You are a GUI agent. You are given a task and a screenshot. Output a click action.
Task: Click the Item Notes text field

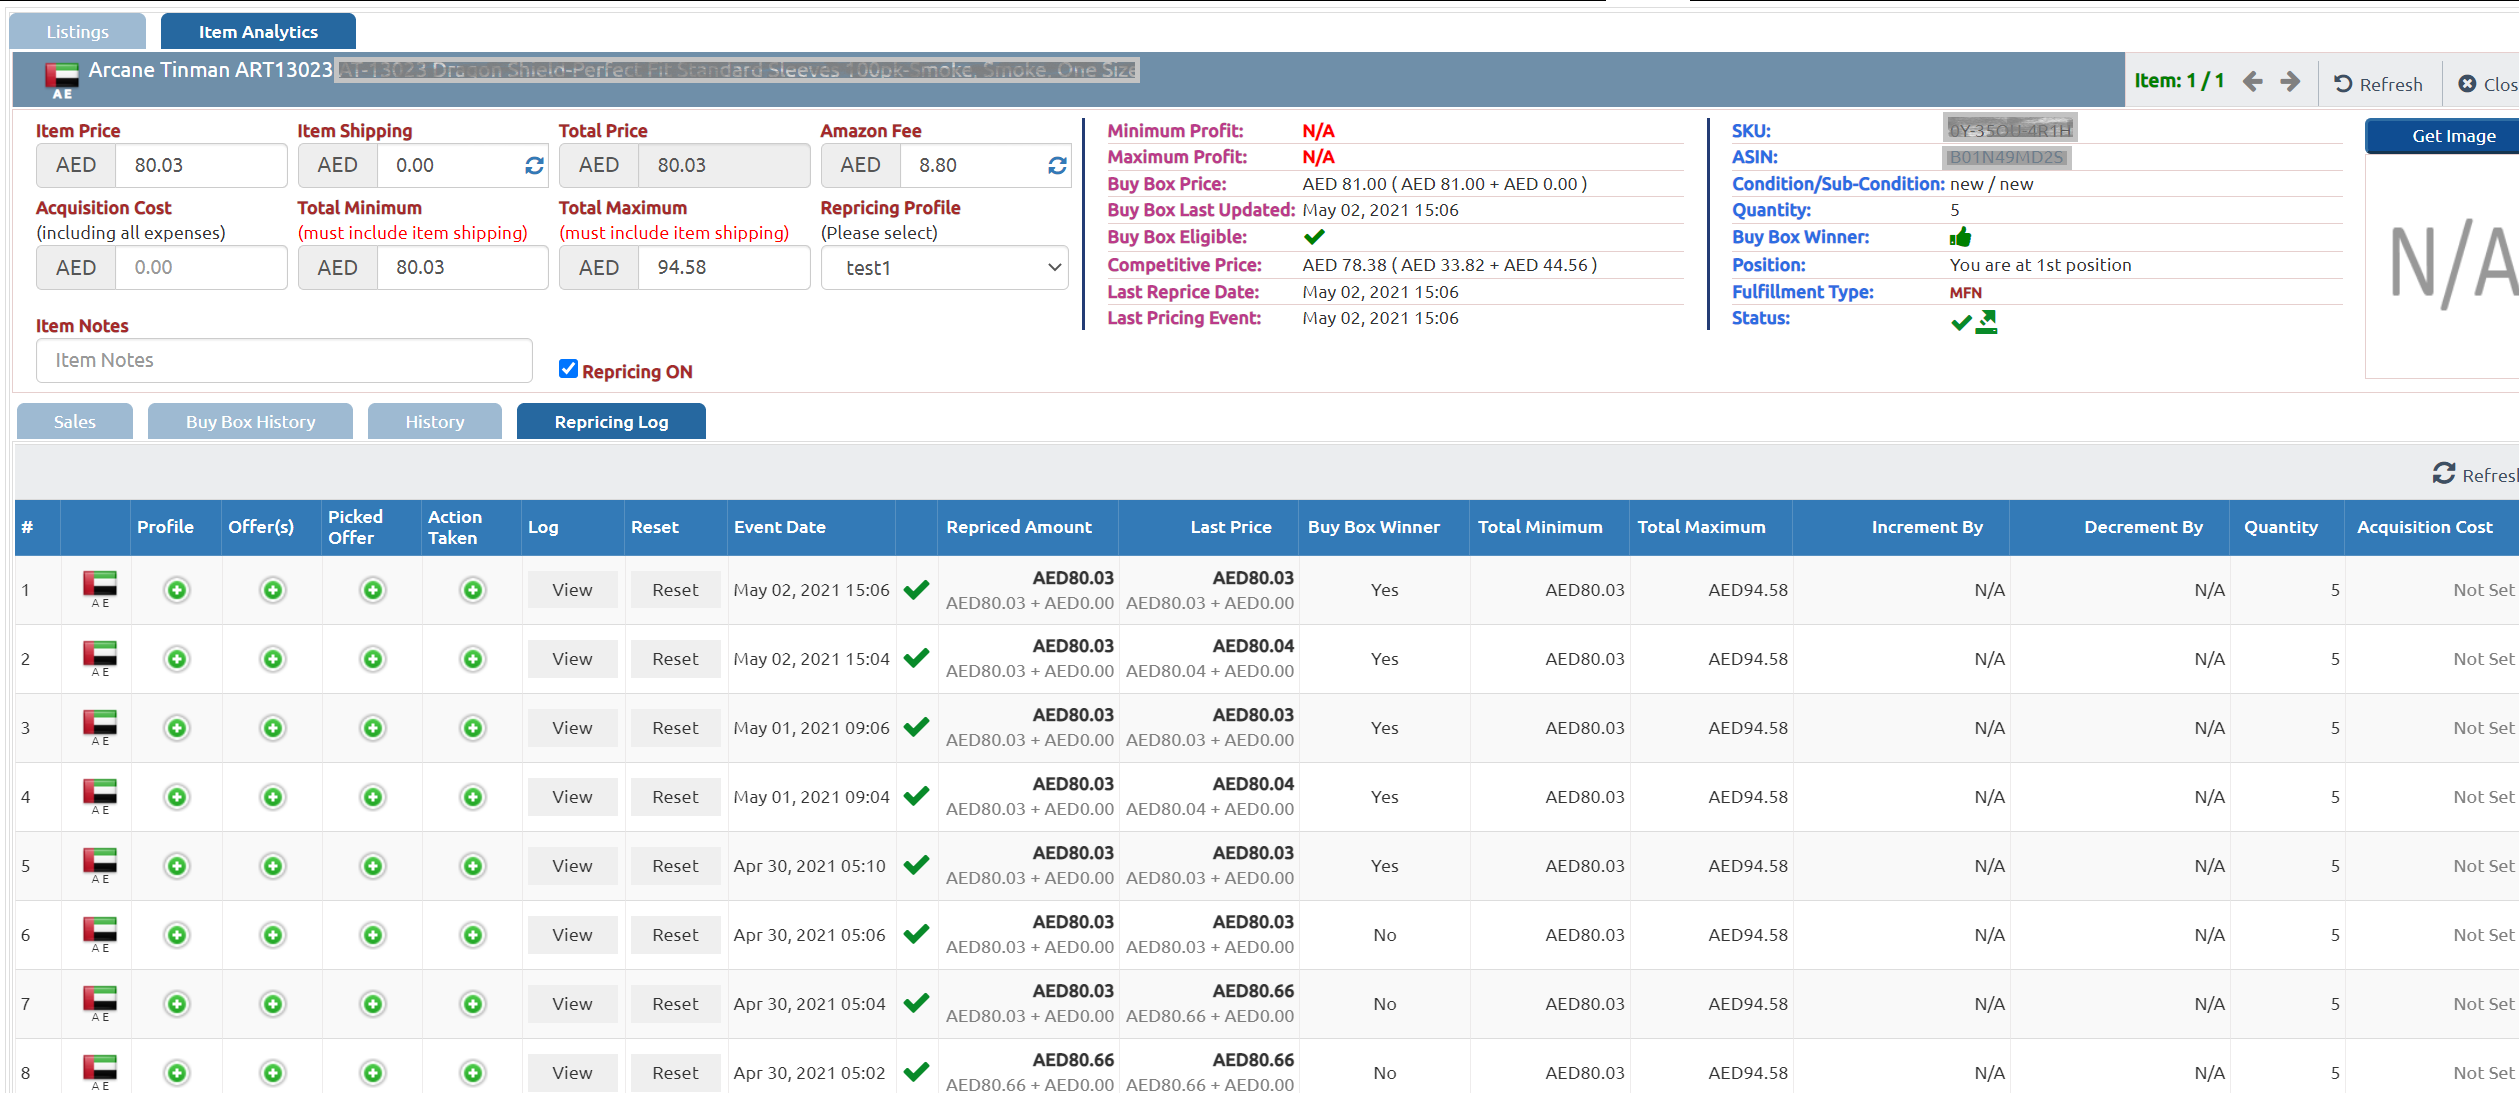coord(284,360)
